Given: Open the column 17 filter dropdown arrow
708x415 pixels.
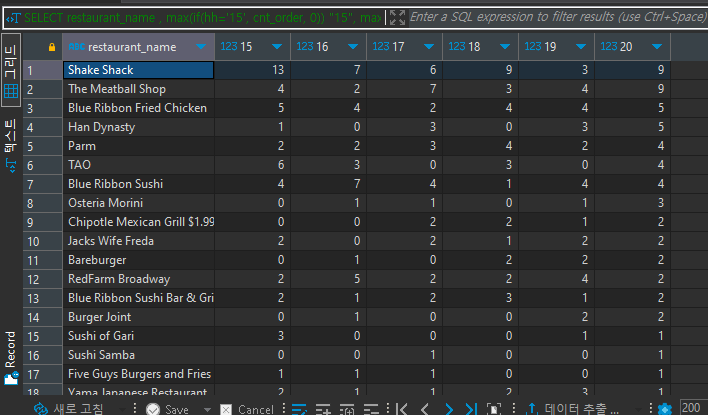Looking at the screenshot, I should [429, 47].
